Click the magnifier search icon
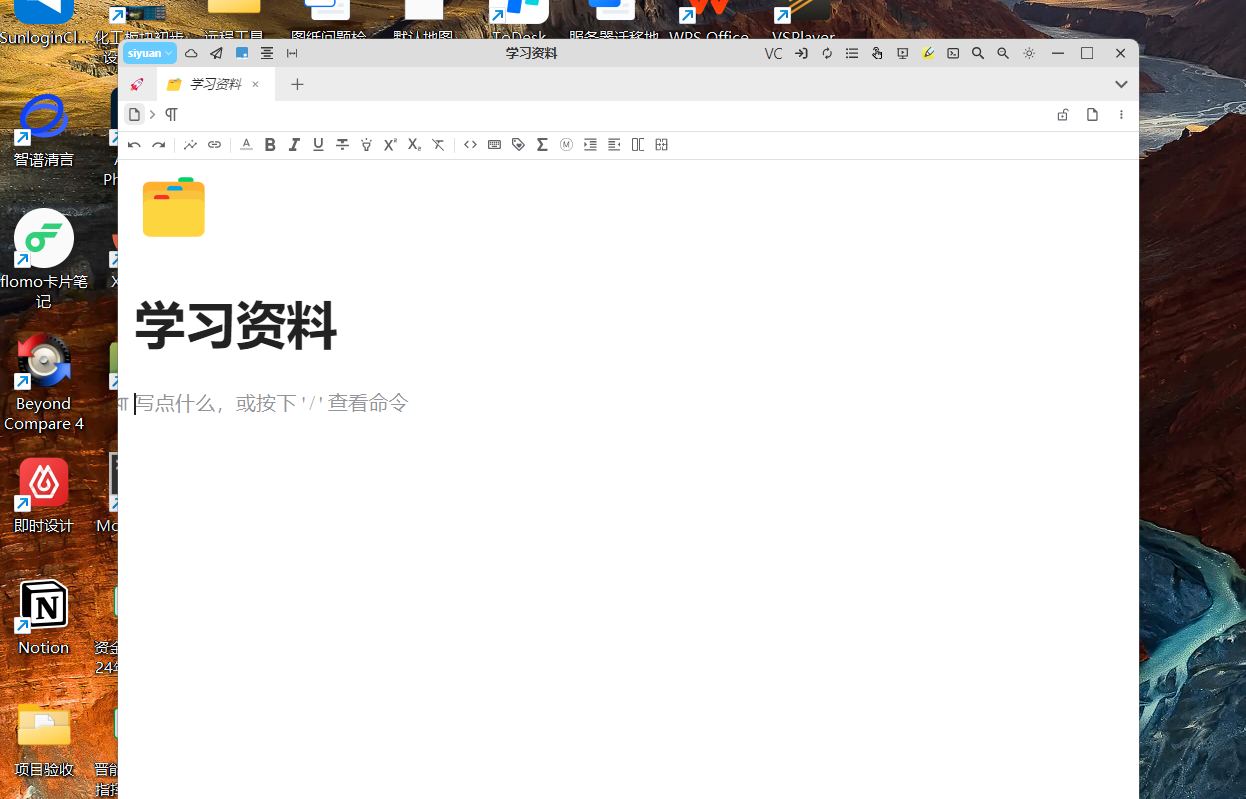Screen dimensions: 1246x799 coord(978,54)
